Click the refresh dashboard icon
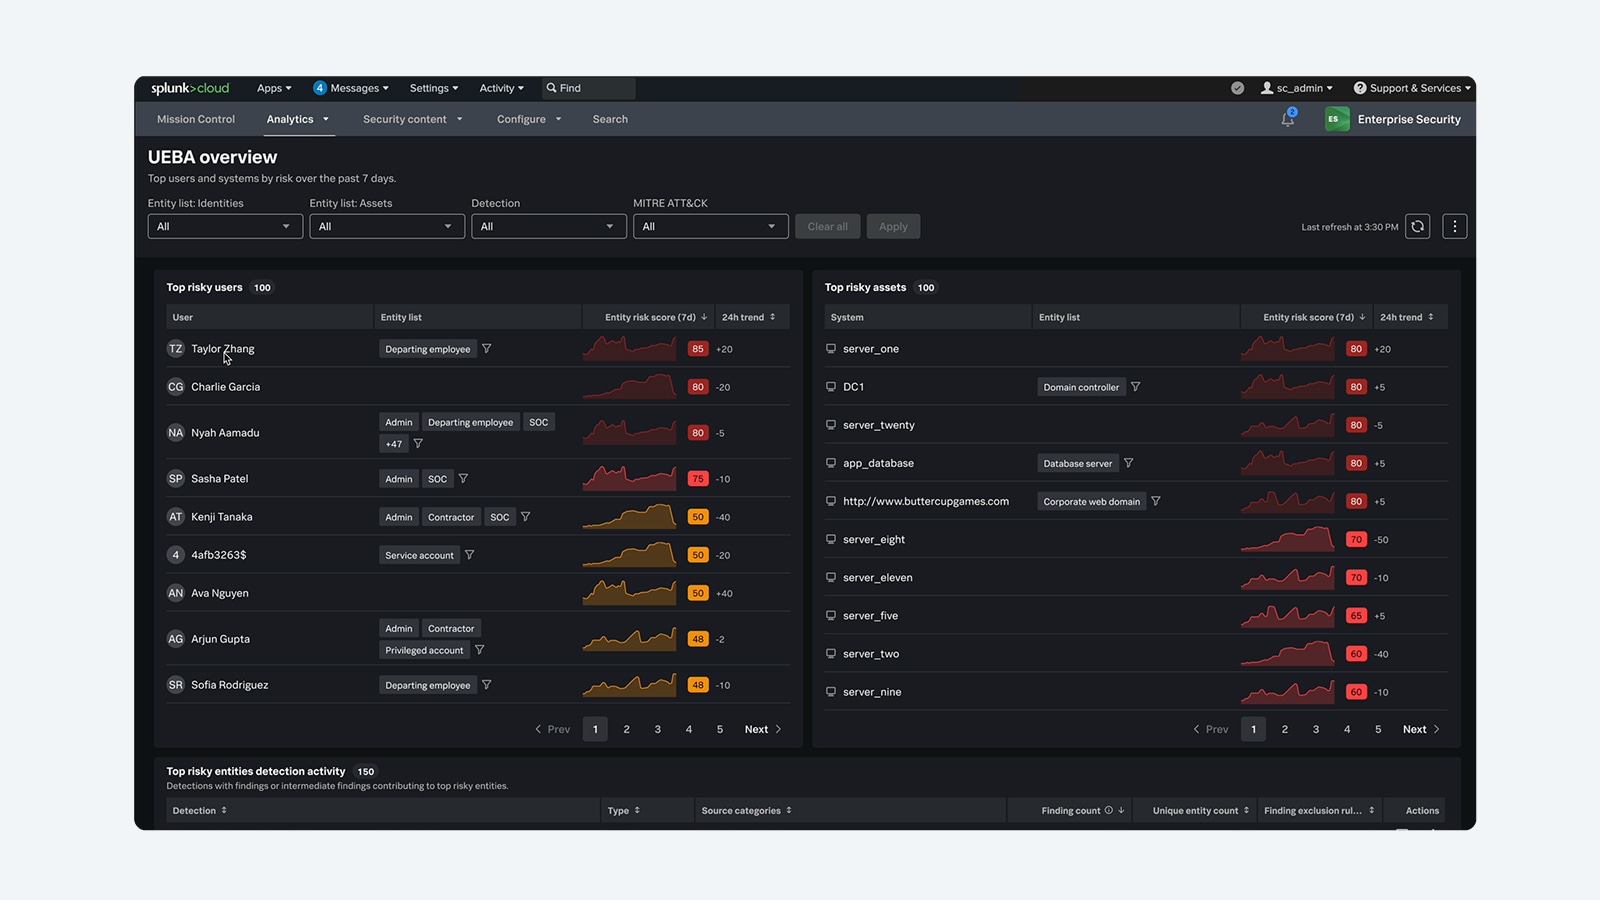This screenshot has width=1600, height=900. 1417,227
